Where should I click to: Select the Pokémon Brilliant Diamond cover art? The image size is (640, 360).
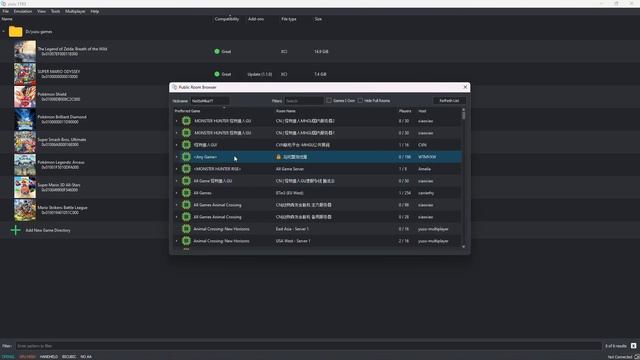(25, 119)
